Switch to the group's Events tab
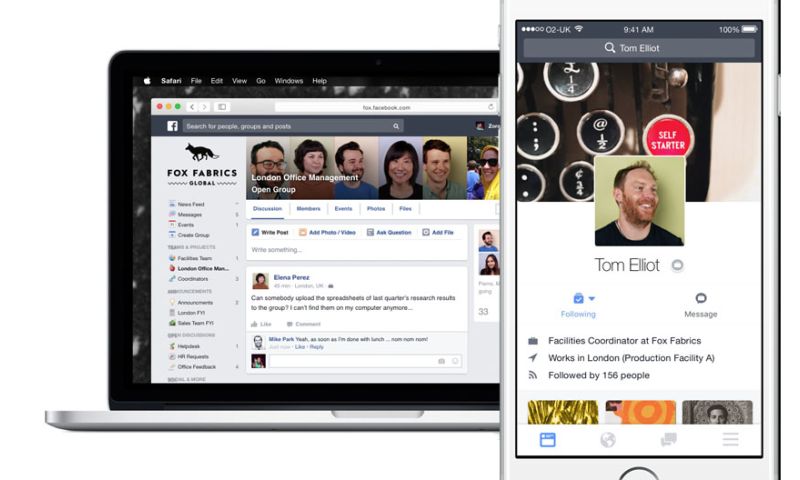 point(343,209)
